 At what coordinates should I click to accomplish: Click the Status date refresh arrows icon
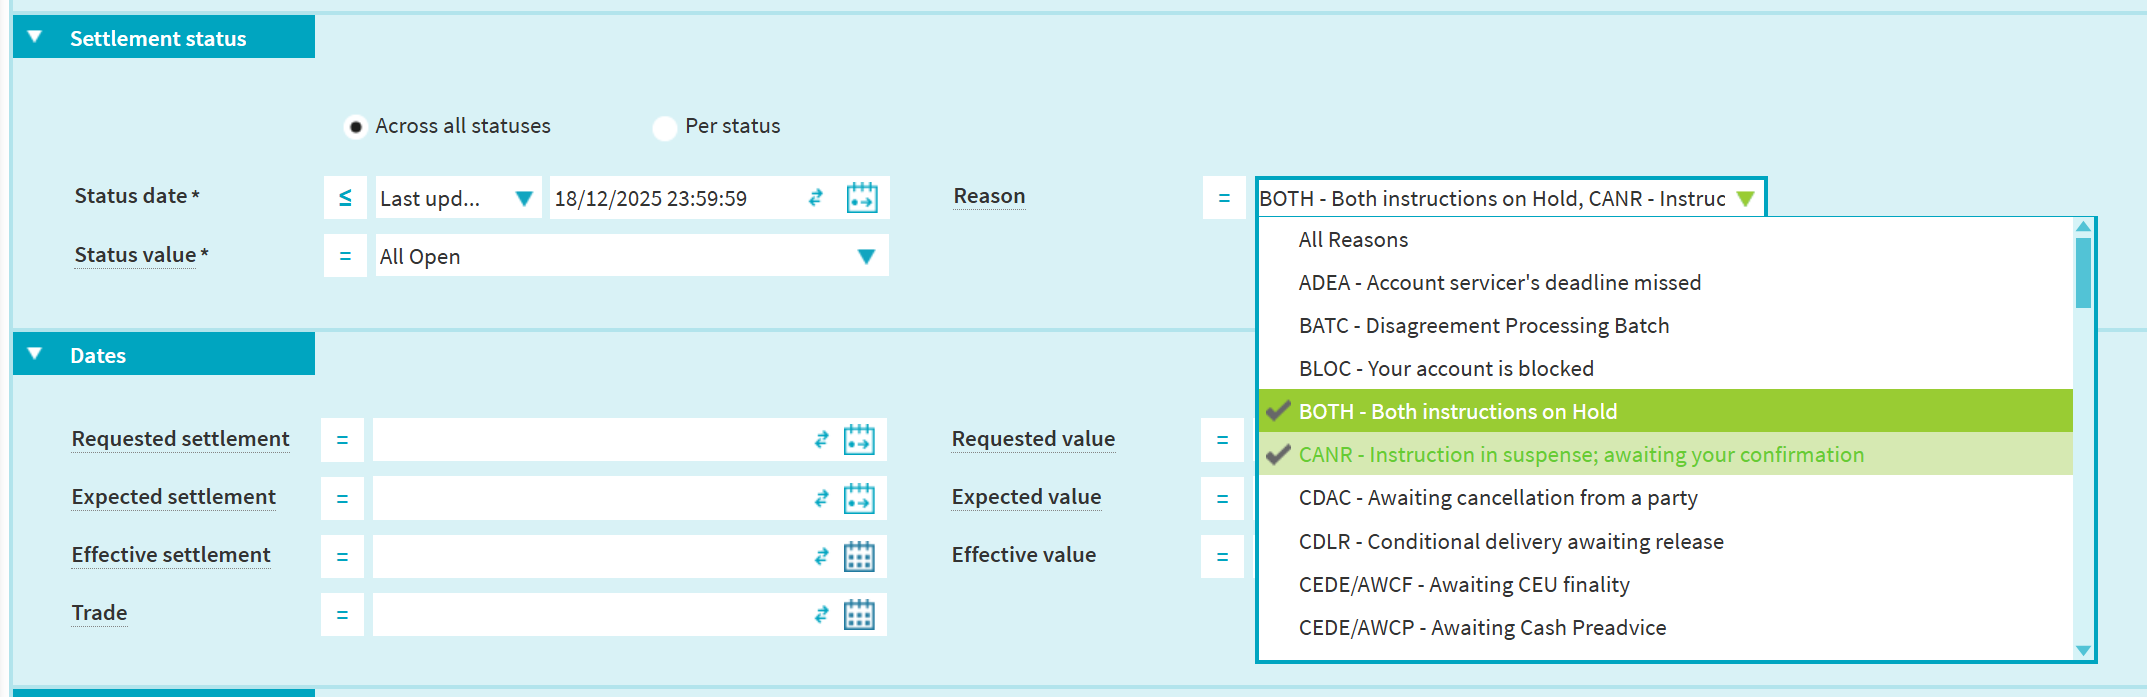point(816,198)
